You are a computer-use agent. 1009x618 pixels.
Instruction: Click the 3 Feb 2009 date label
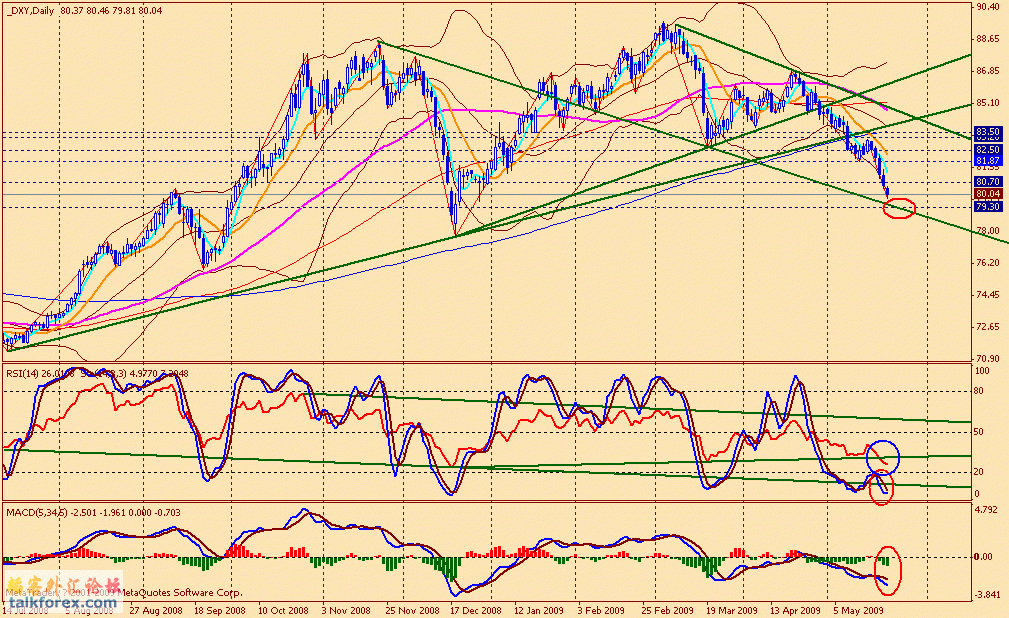point(601,610)
